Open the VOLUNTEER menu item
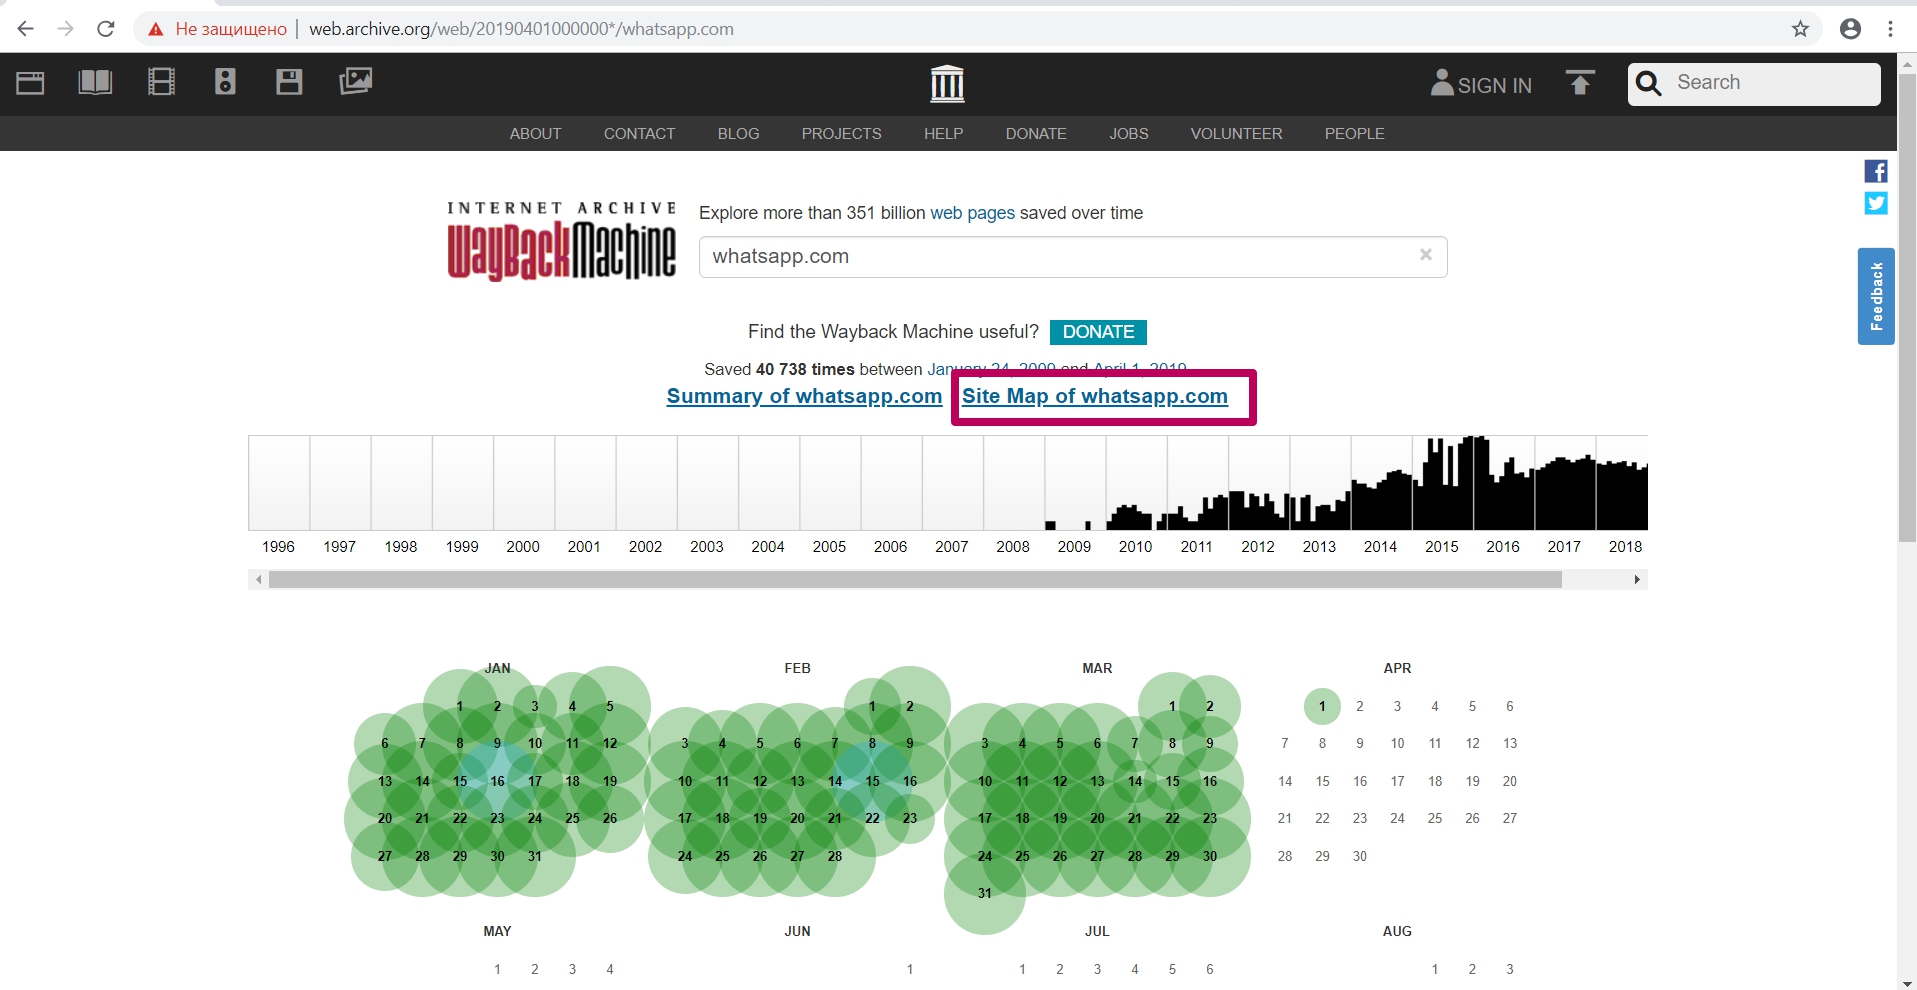The image size is (1917, 990). point(1236,134)
